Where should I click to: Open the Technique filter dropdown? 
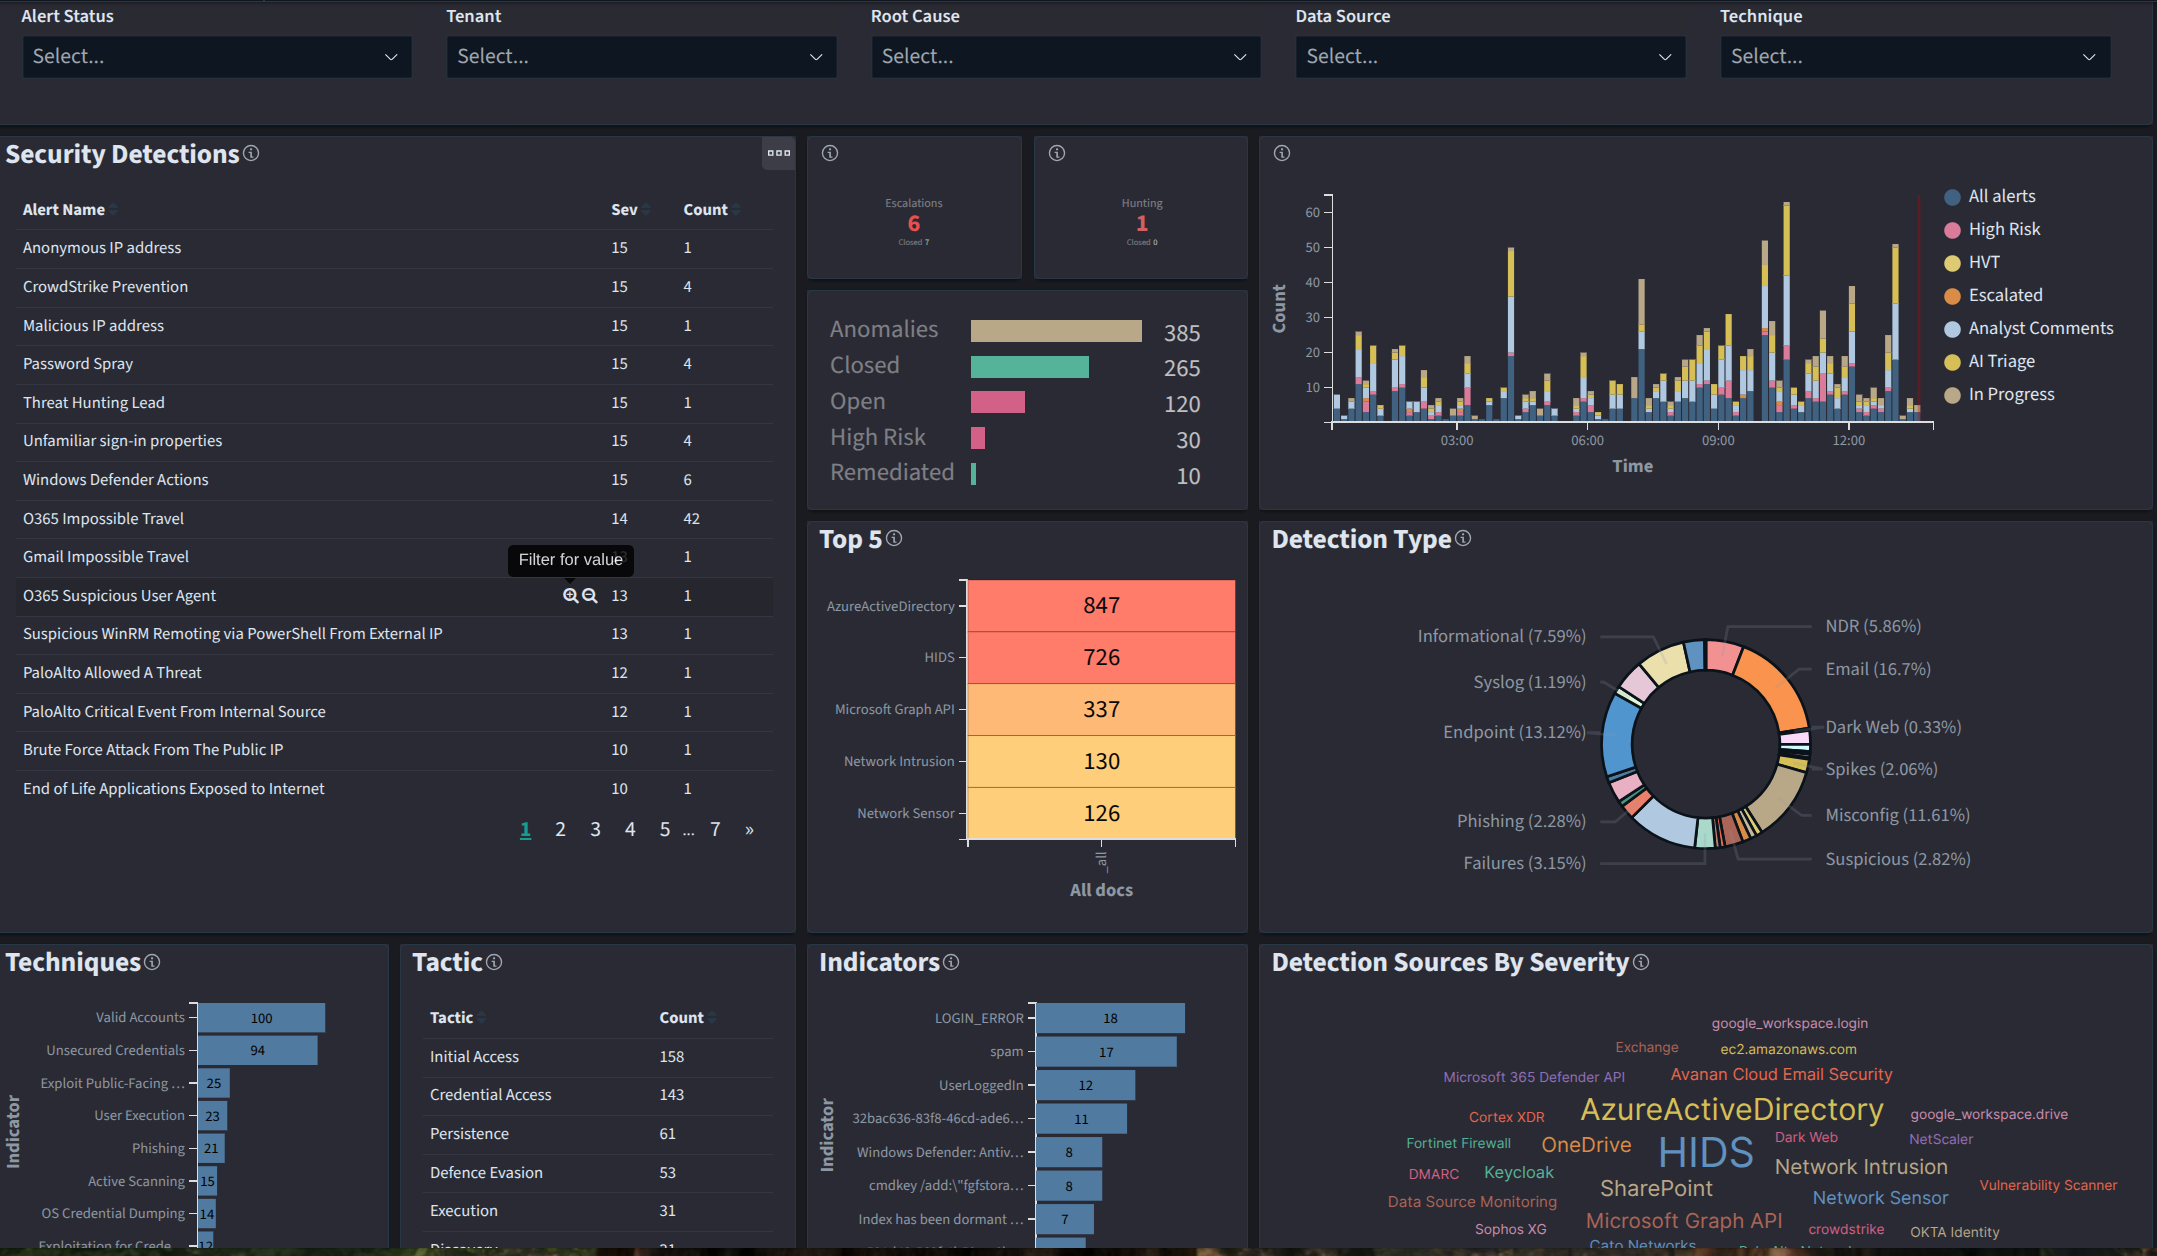click(x=1914, y=57)
